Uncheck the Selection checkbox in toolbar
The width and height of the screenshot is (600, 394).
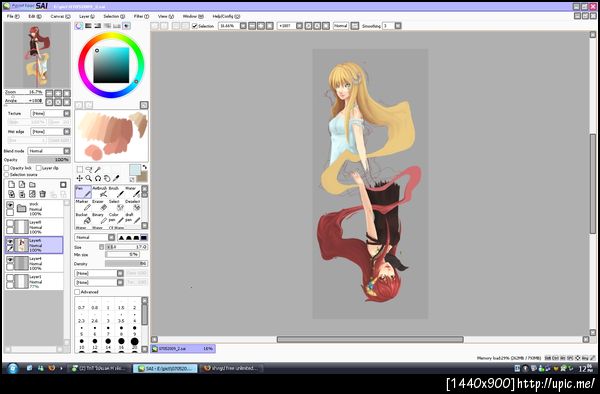pos(195,26)
